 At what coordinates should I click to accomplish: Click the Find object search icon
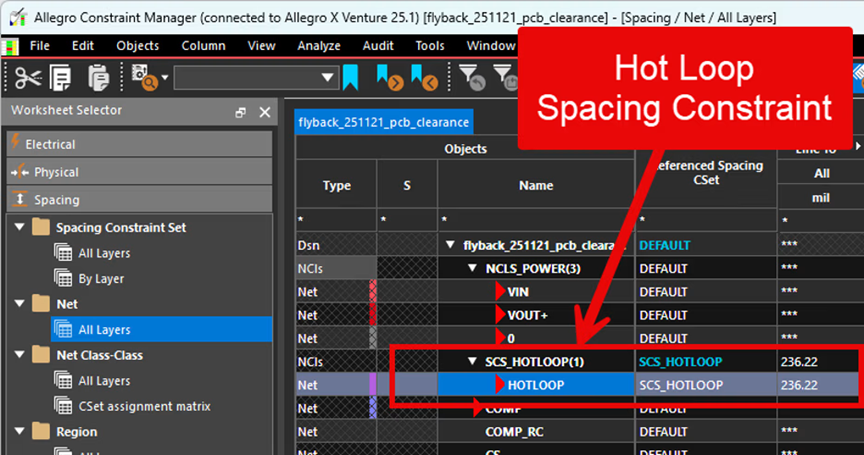(144, 77)
